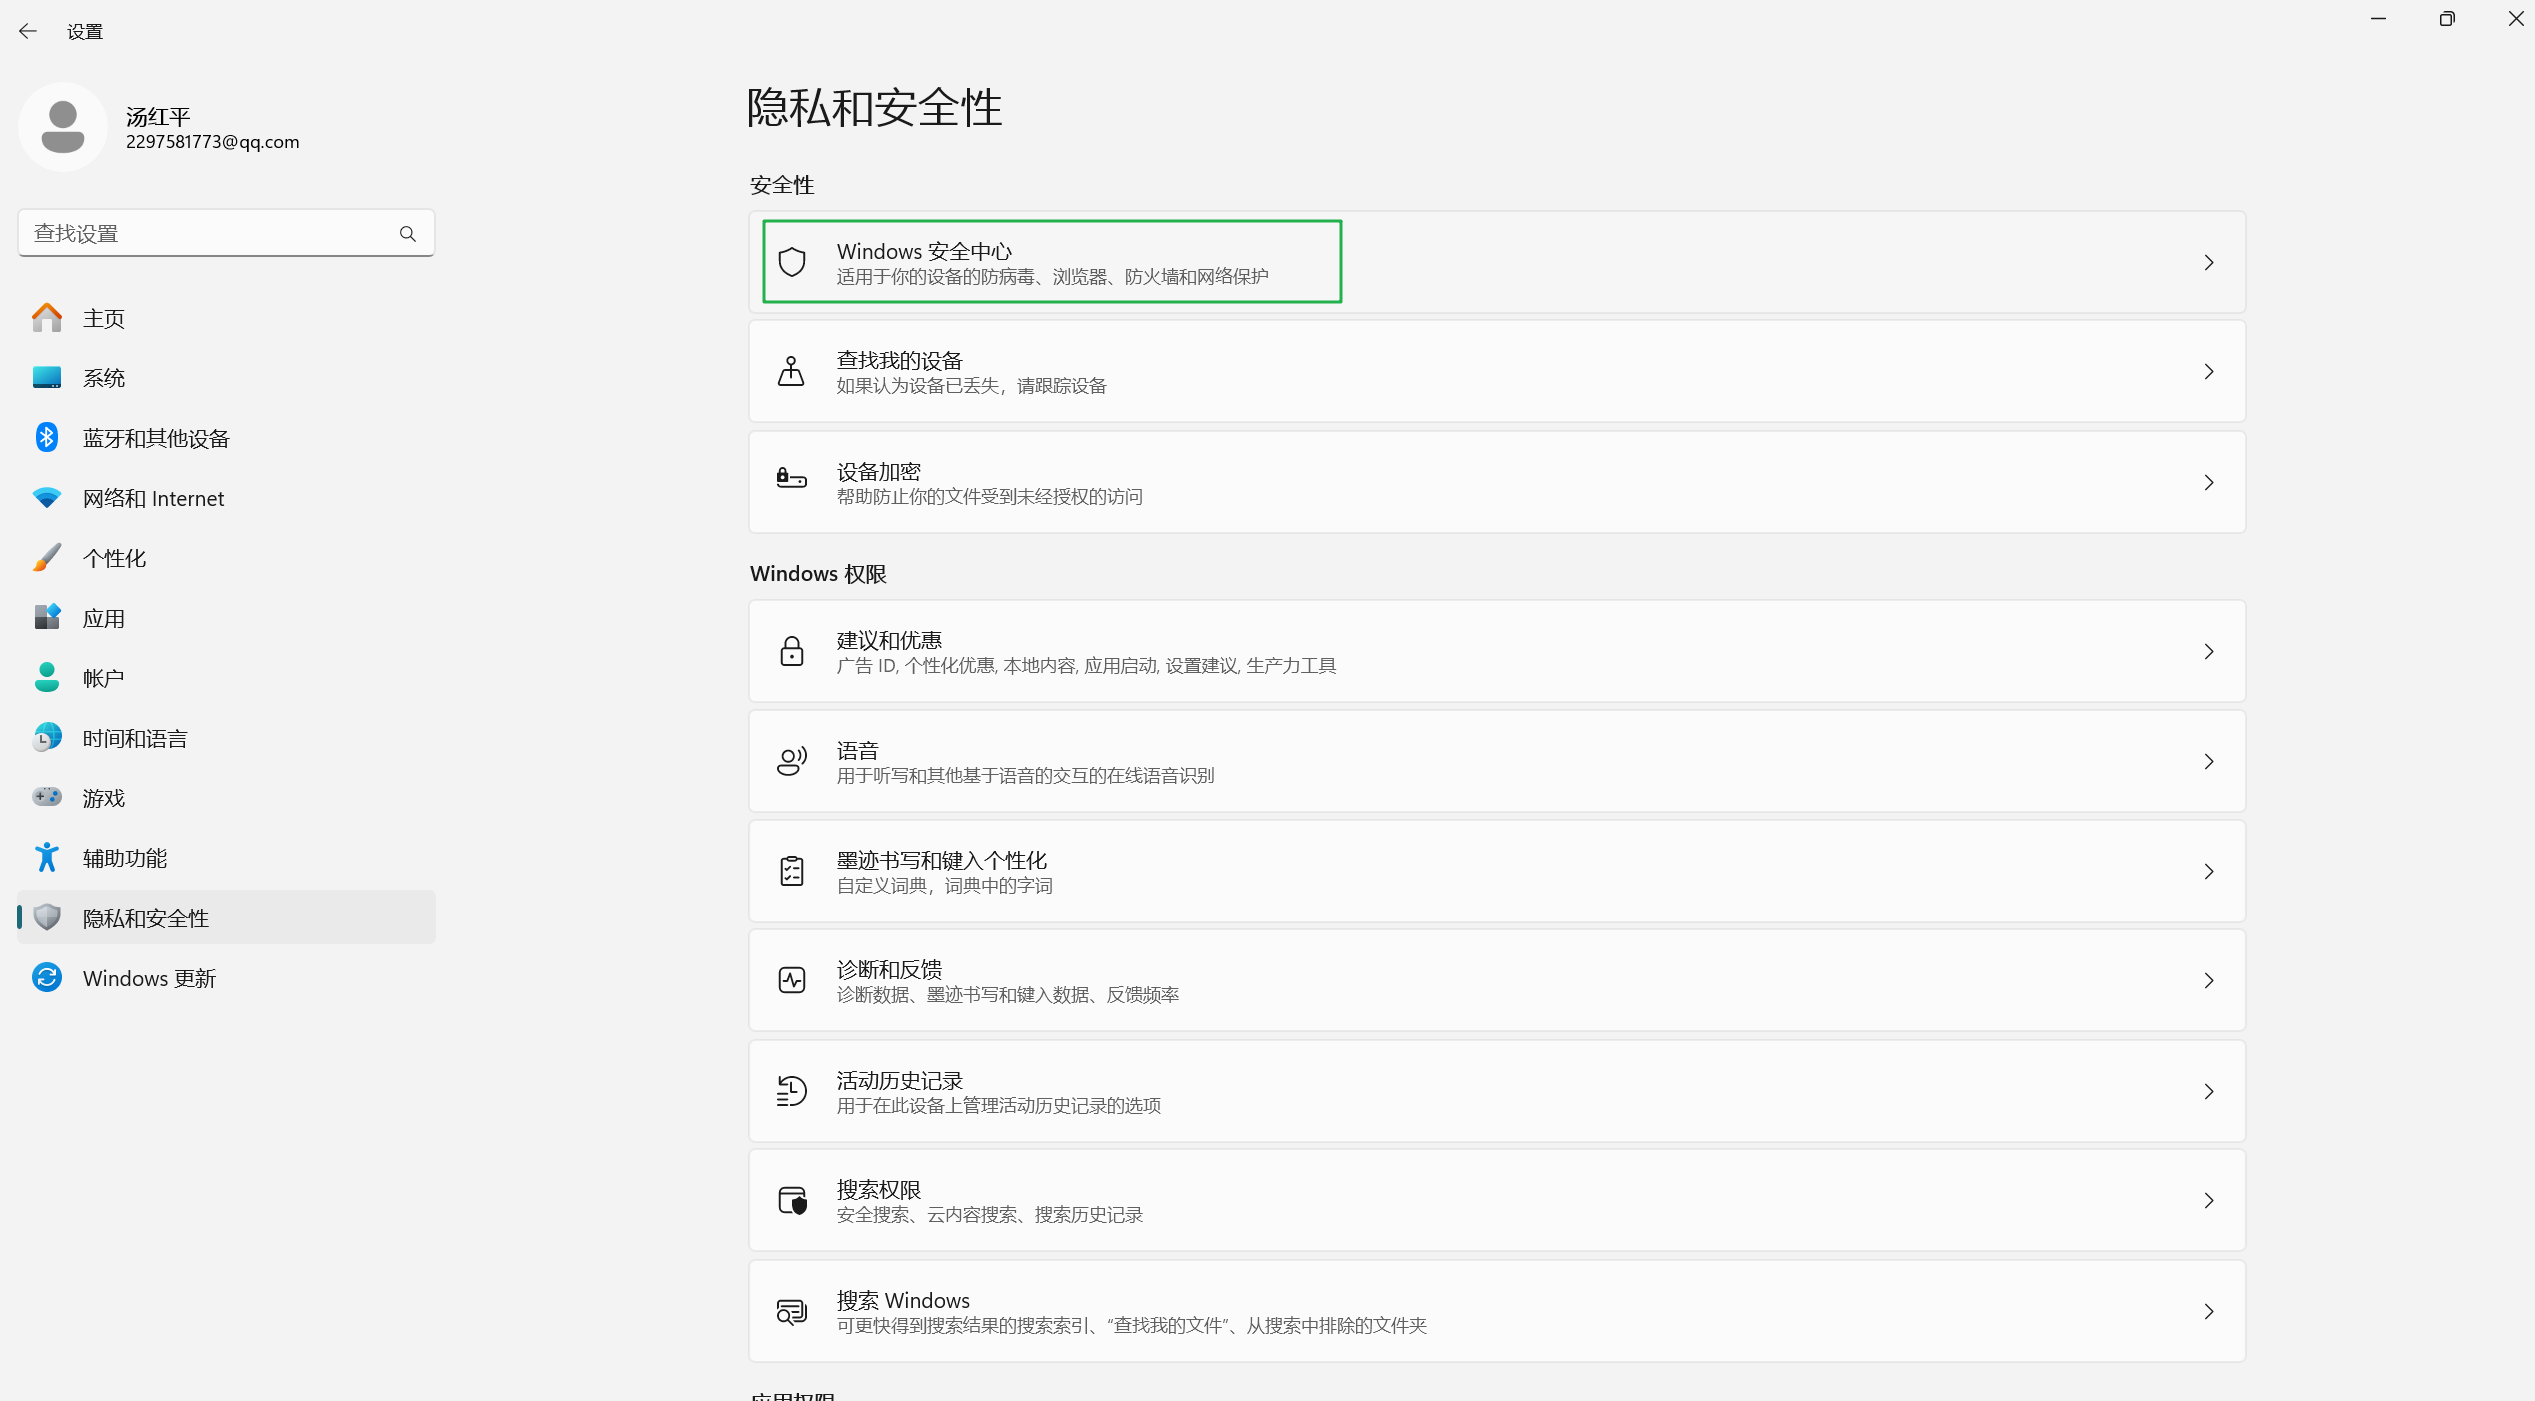Image resolution: width=2535 pixels, height=1401 pixels.
Task: Expand Windows 安全中心 via its chevron
Action: tap(2209, 262)
